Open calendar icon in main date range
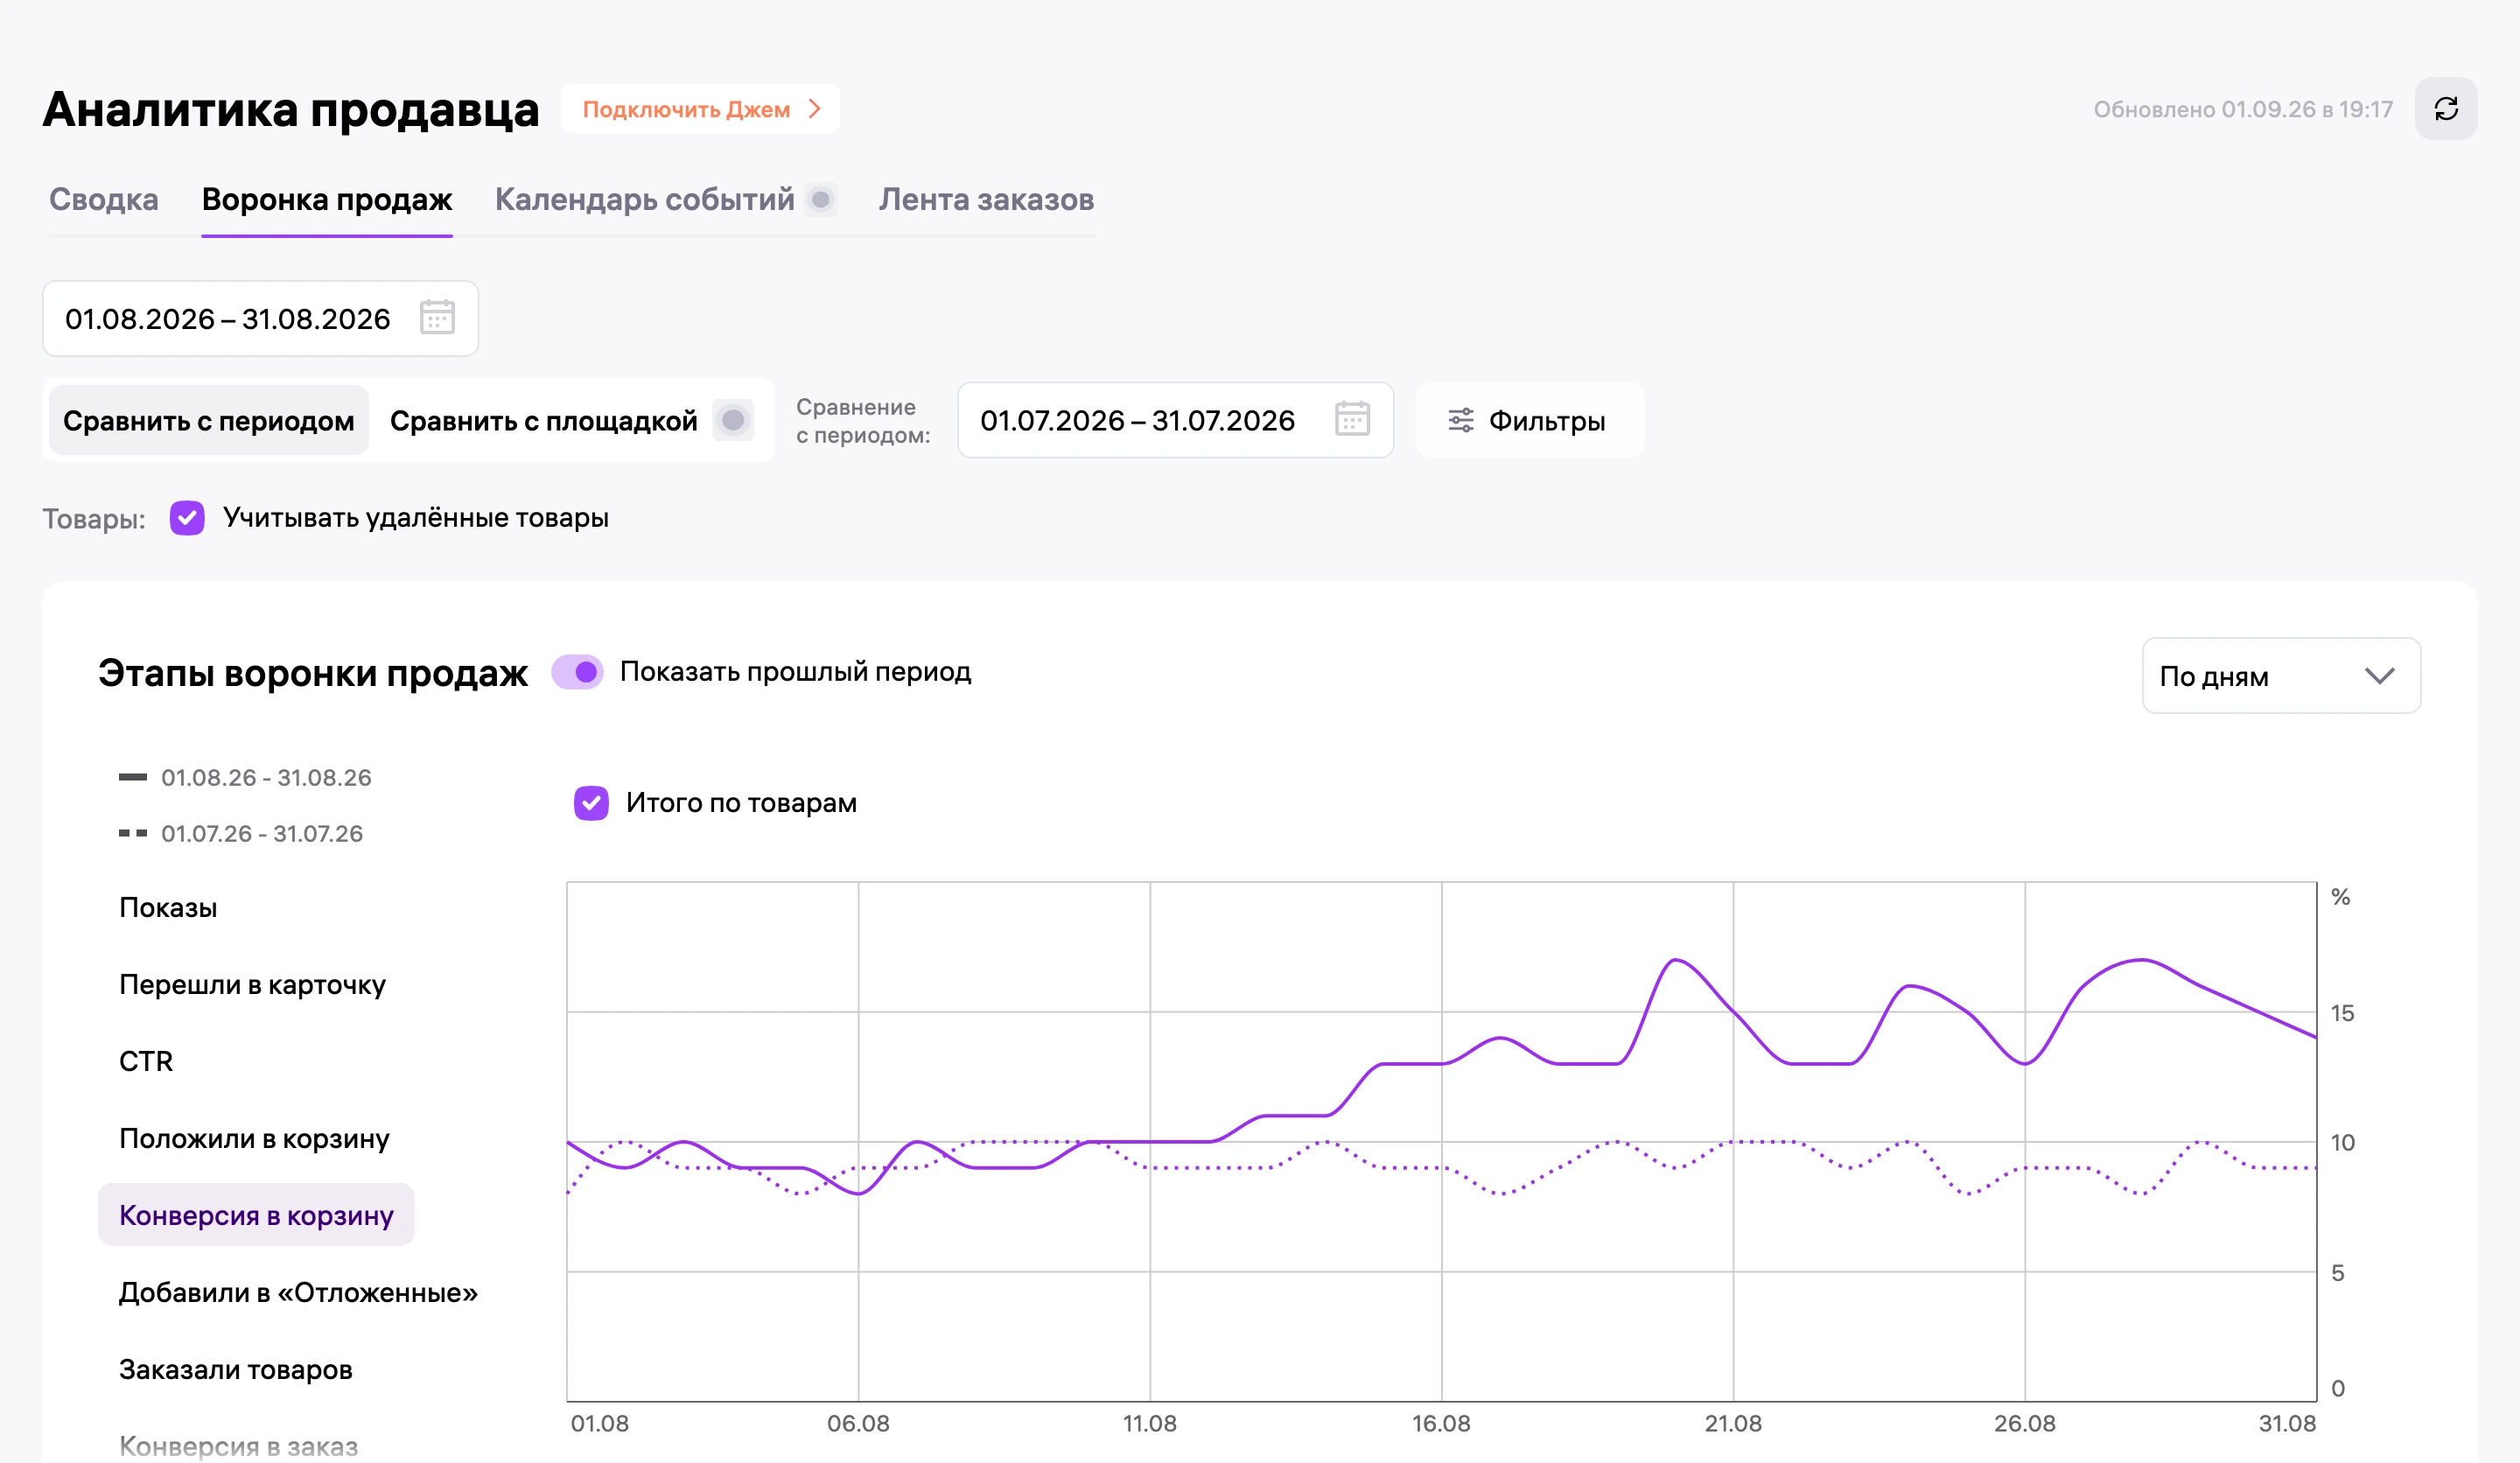The image size is (2520, 1463). [437, 318]
